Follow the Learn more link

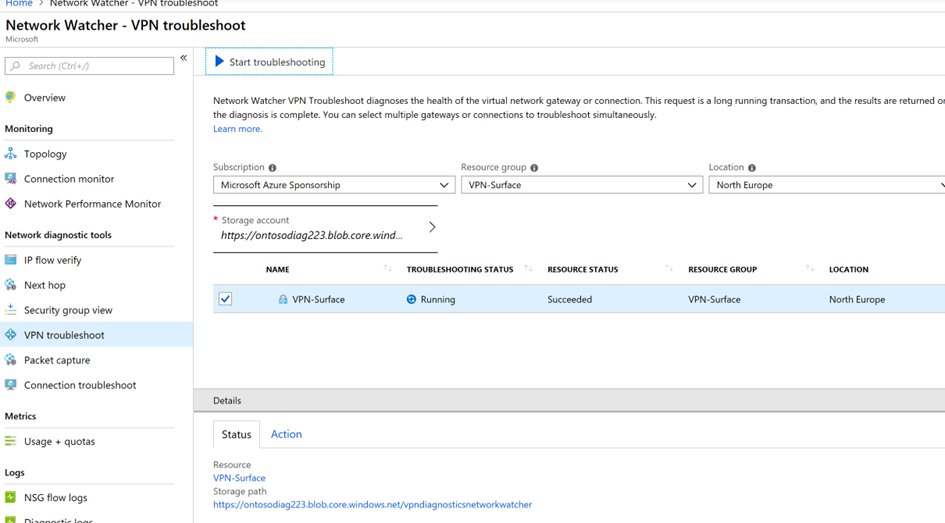237,128
